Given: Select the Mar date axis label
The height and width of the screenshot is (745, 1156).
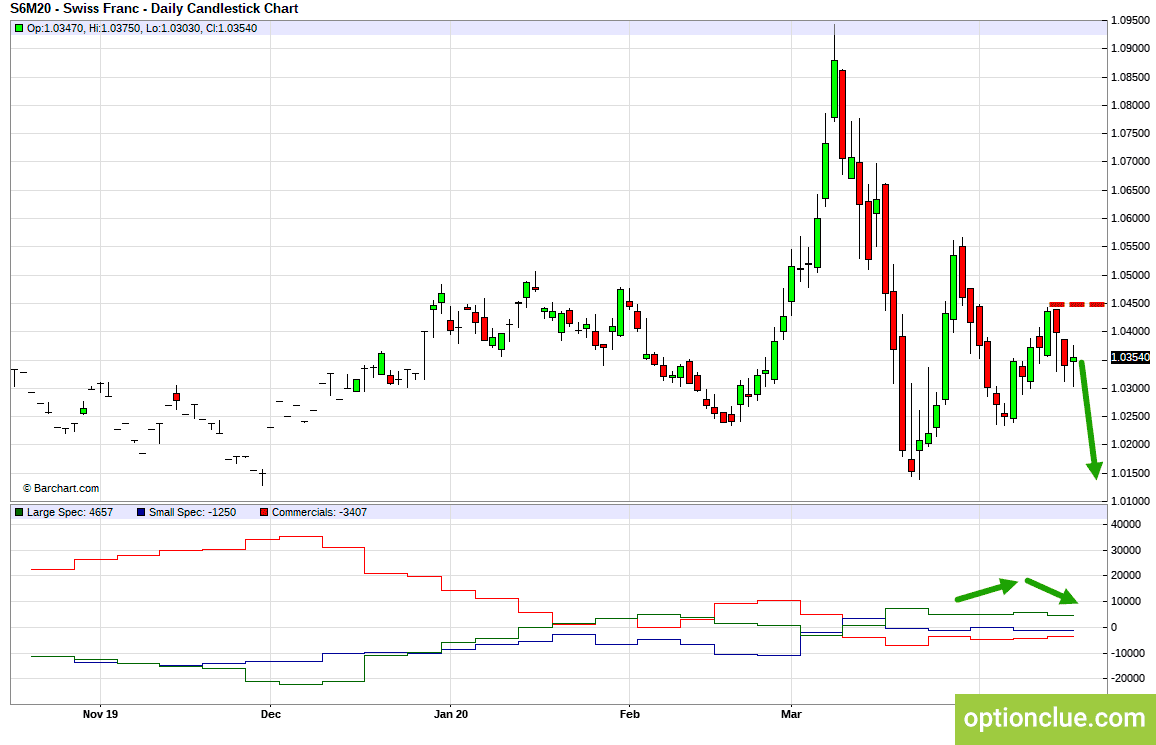Looking at the screenshot, I should [791, 714].
